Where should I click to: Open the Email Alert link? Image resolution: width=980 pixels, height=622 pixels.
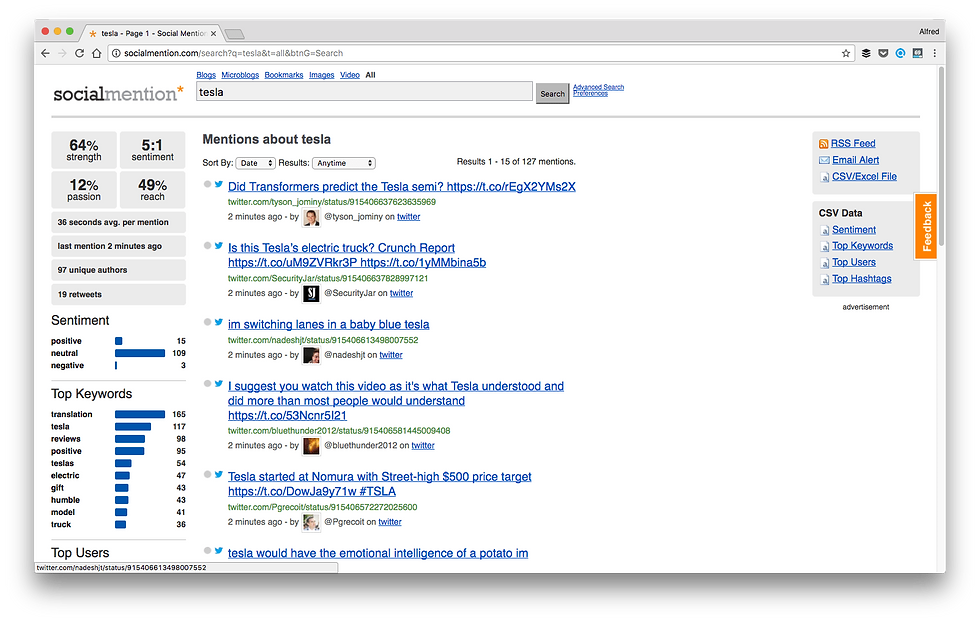click(855, 160)
